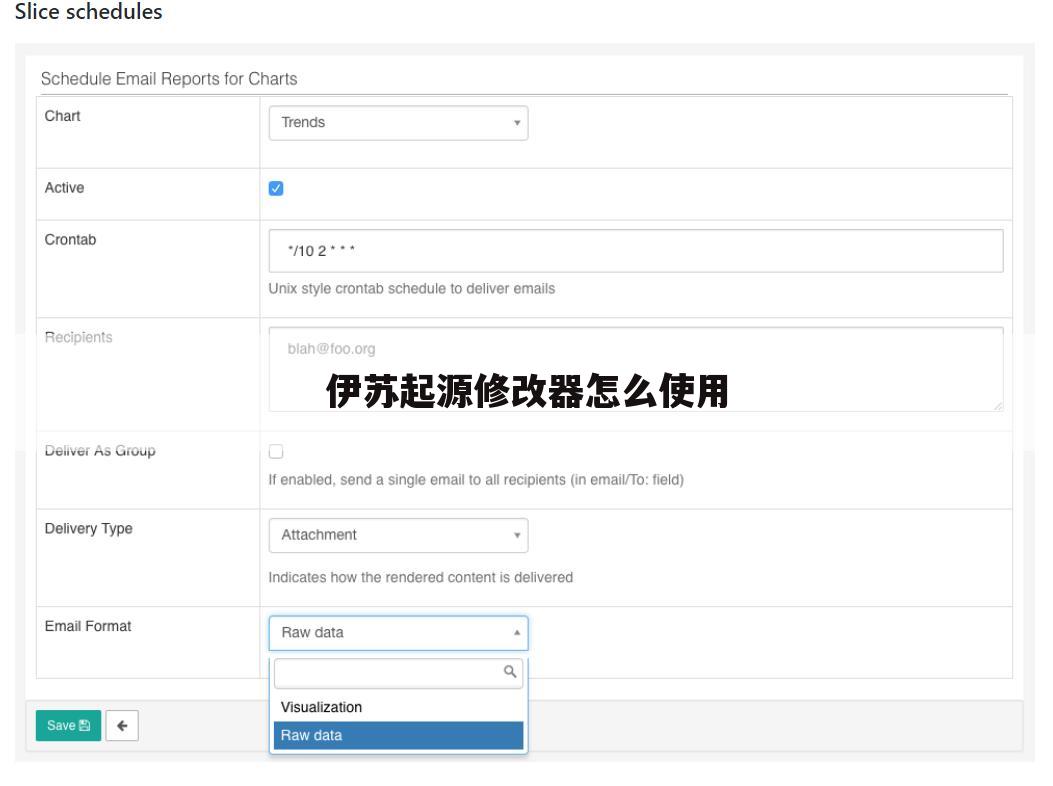Click 'Indicates how the rendered content' help text
This screenshot has width=1053, height=786.
(x=420, y=578)
